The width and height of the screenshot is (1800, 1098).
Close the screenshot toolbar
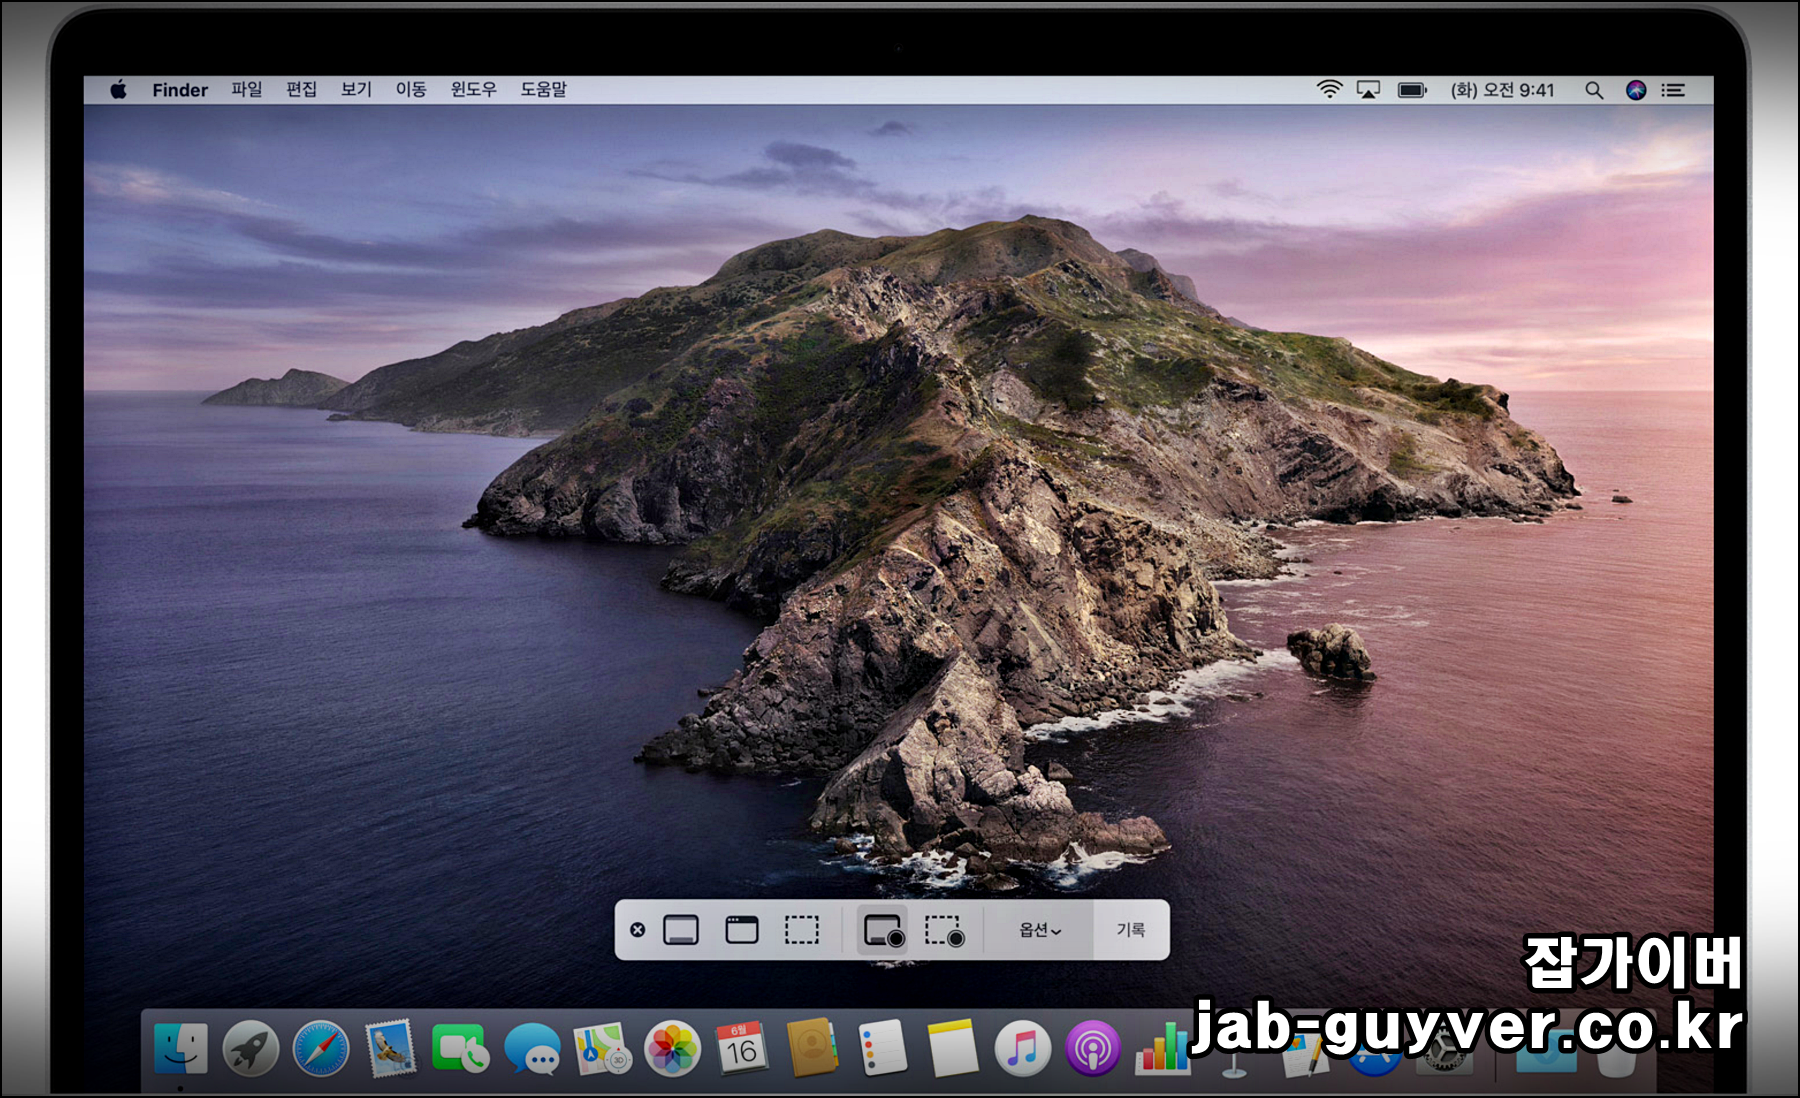pyautogui.click(x=637, y=930)
